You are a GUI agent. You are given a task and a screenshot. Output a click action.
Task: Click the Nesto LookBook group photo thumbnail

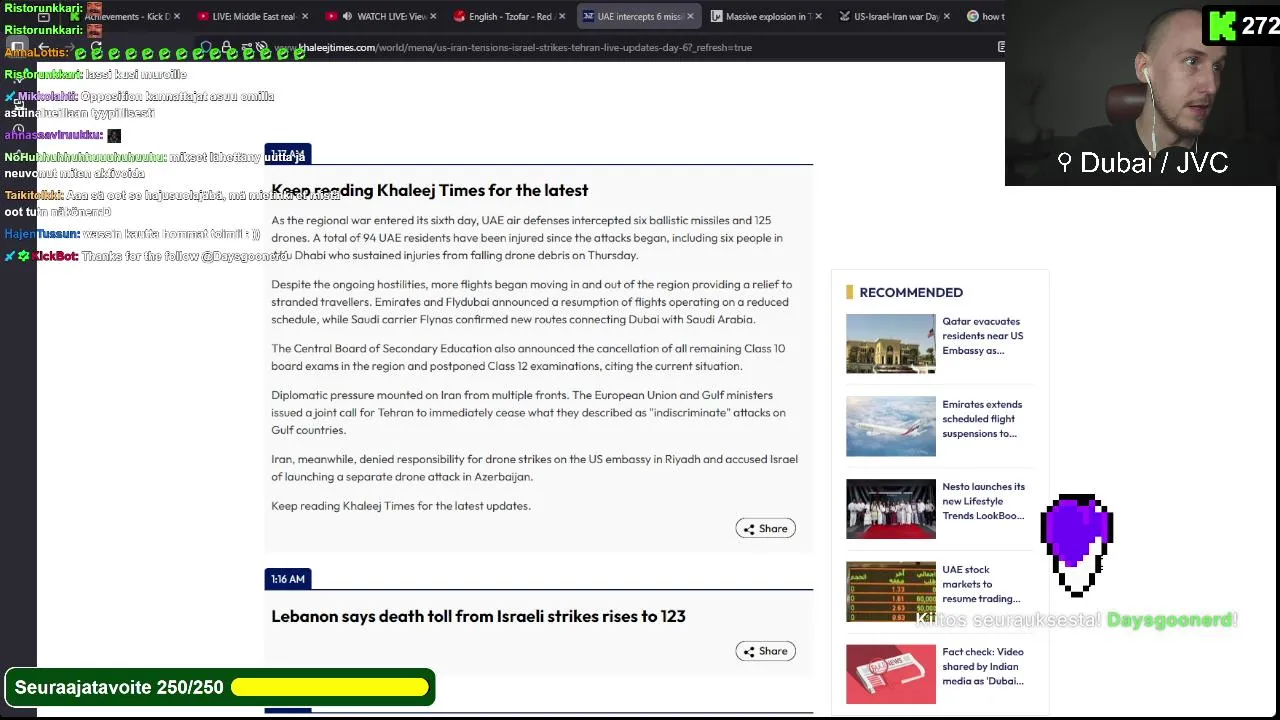(891, 509)
